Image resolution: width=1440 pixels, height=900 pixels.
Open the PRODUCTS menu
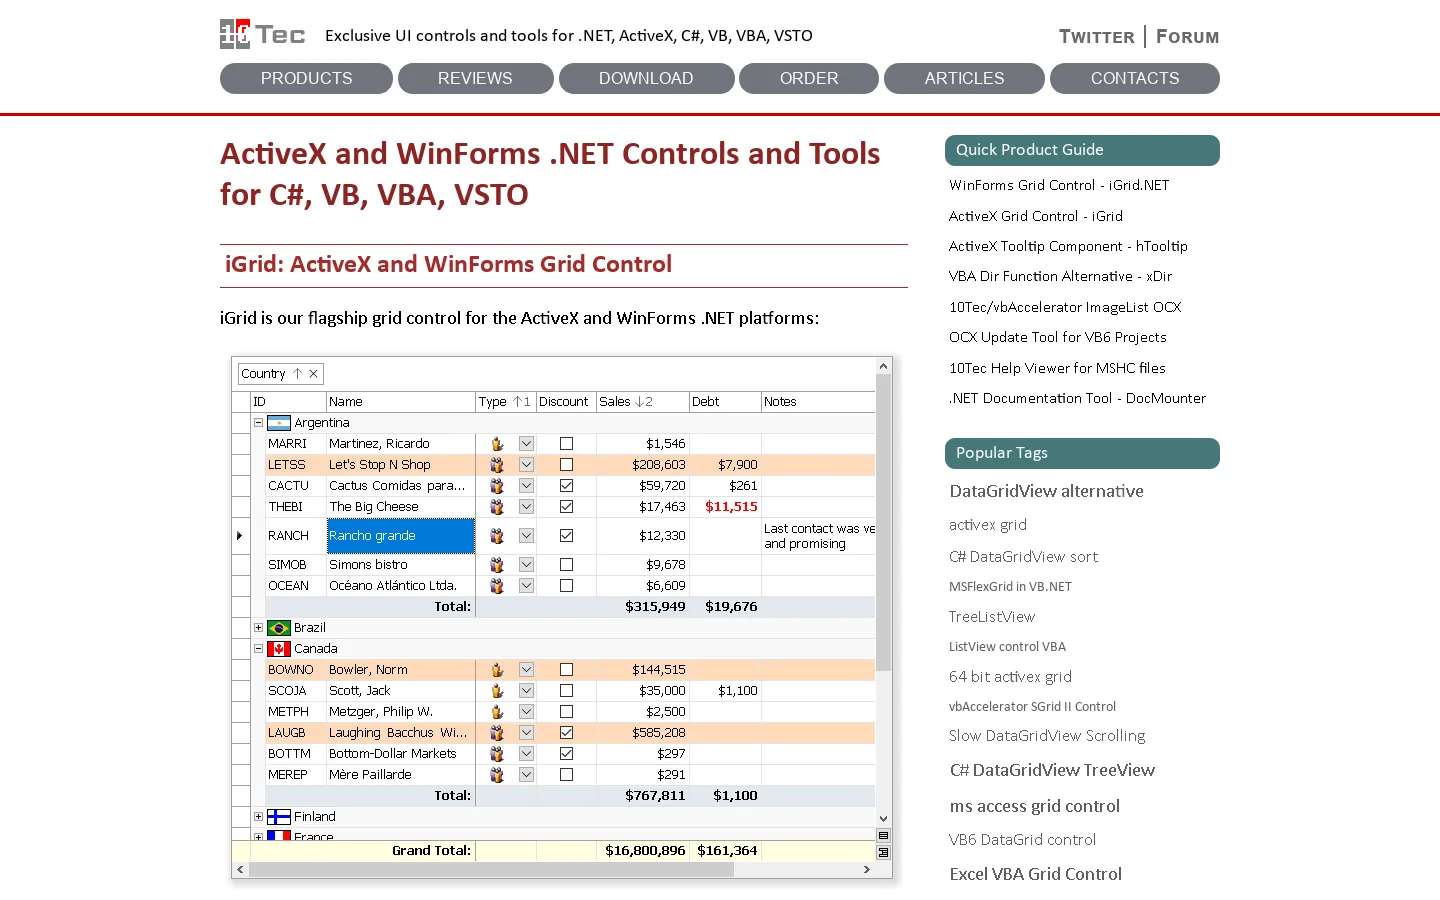(306, 78)
